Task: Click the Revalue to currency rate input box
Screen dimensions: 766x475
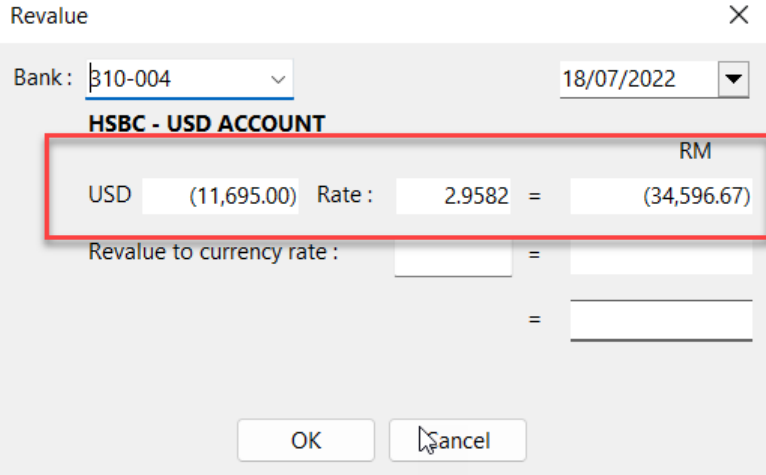Action: coord(454,255)
